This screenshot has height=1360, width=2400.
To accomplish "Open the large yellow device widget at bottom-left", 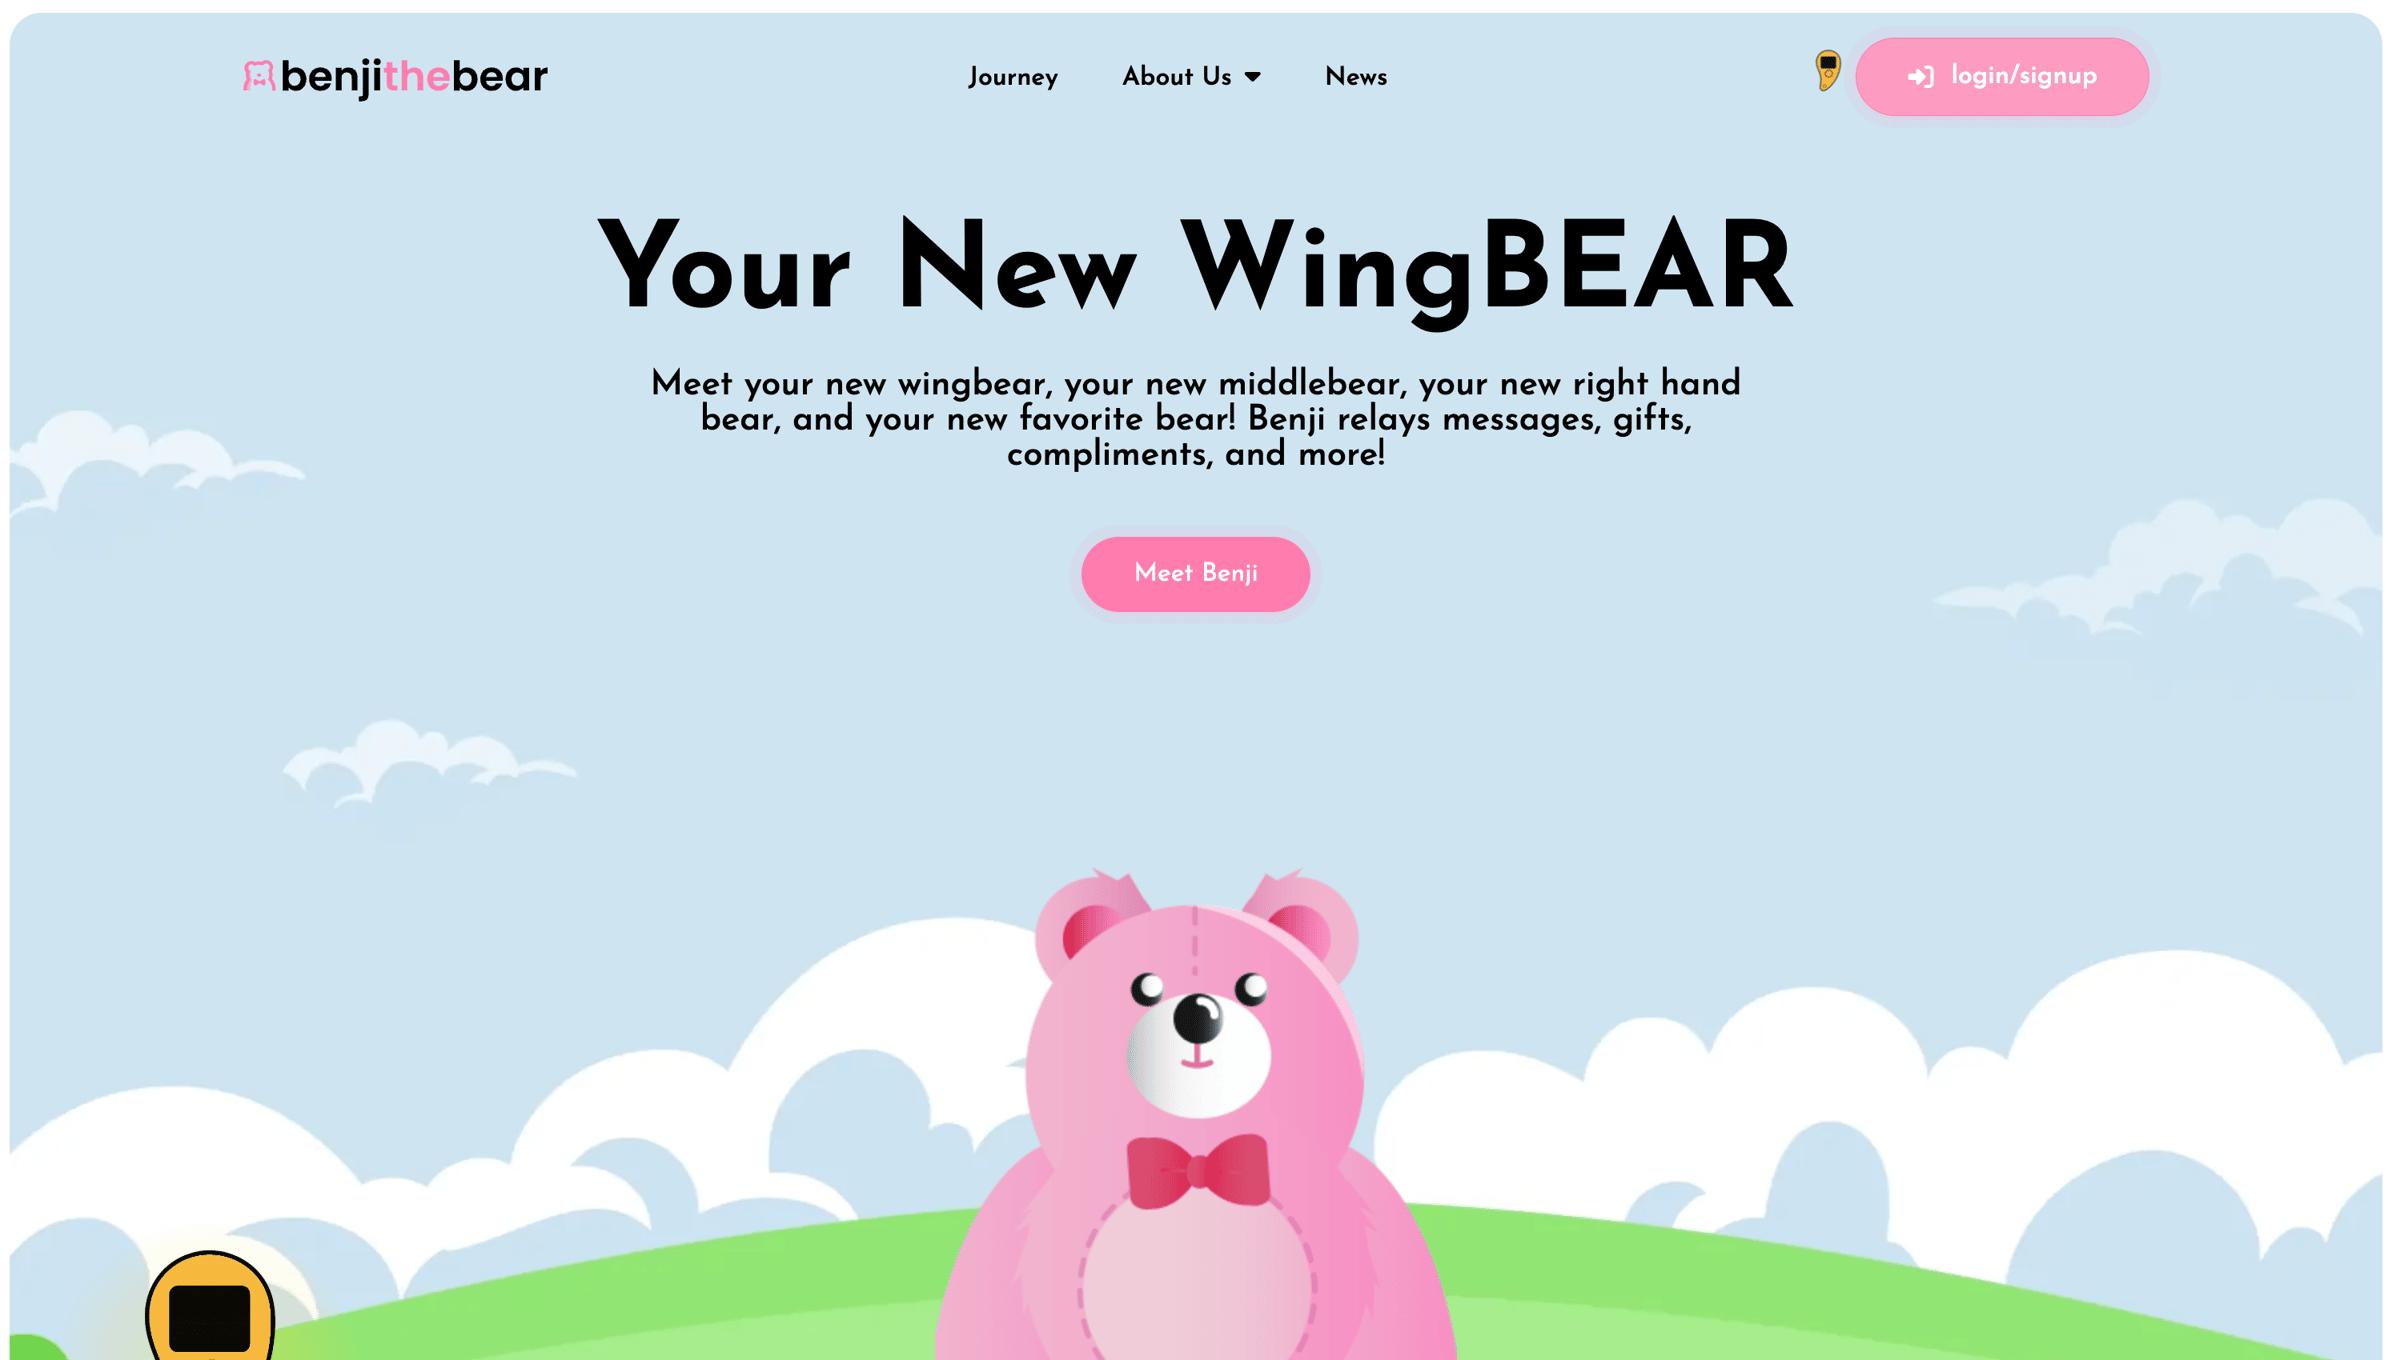I will pyautogui.click(x=209, y=1306).
